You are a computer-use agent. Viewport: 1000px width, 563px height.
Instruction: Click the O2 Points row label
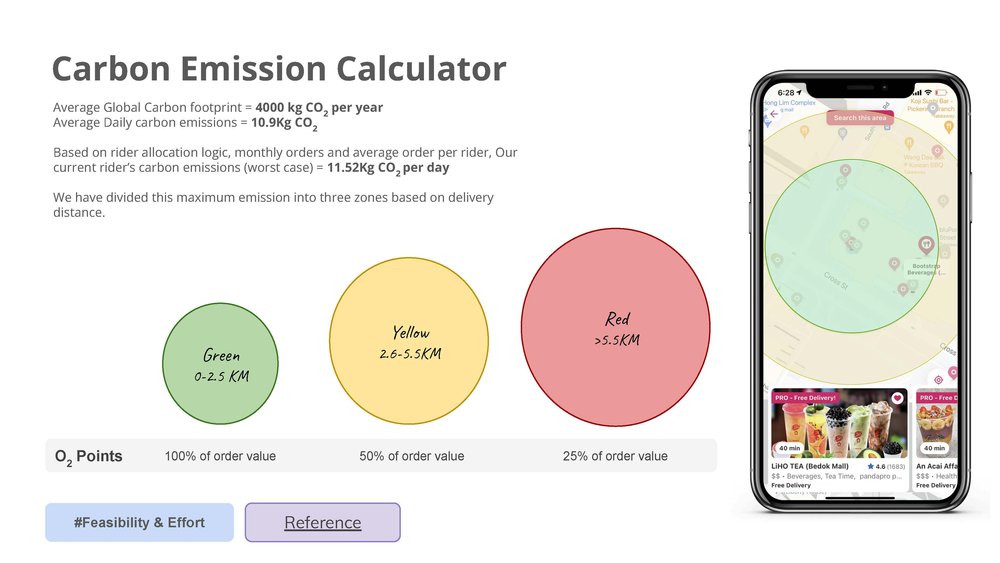[88, 456]
